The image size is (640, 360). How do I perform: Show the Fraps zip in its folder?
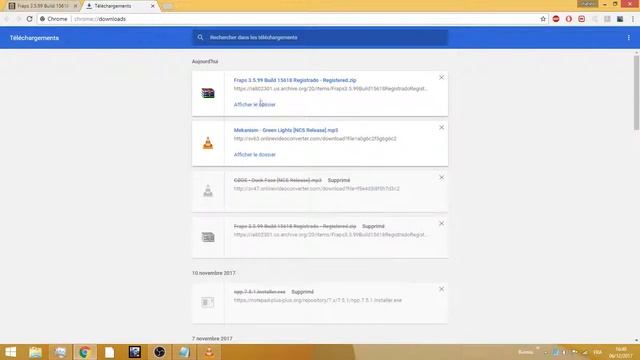pos(255,104)
